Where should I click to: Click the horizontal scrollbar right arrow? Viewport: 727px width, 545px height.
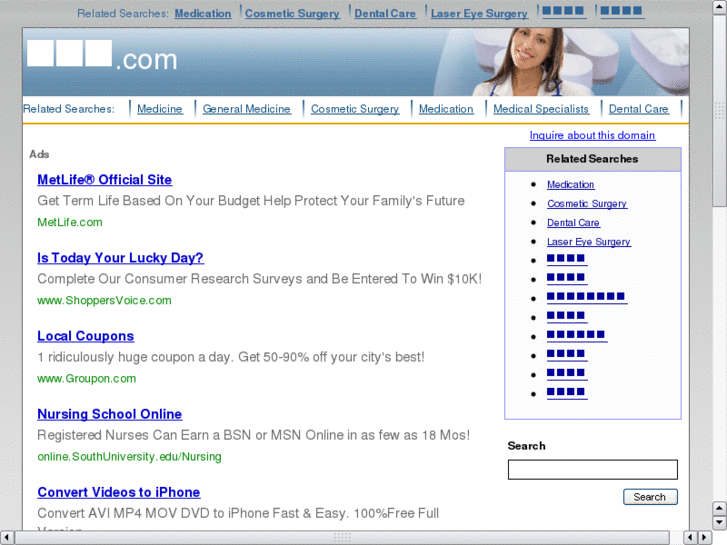(x=706, y=538)
